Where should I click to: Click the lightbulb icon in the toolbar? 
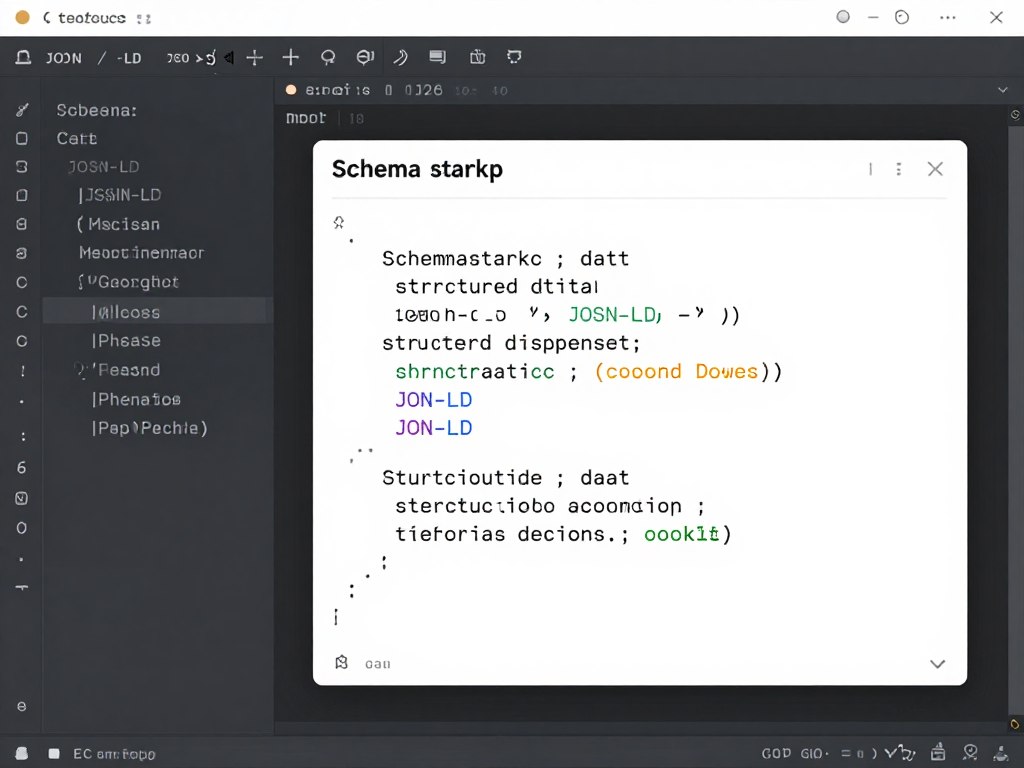[x=328, y=57]
